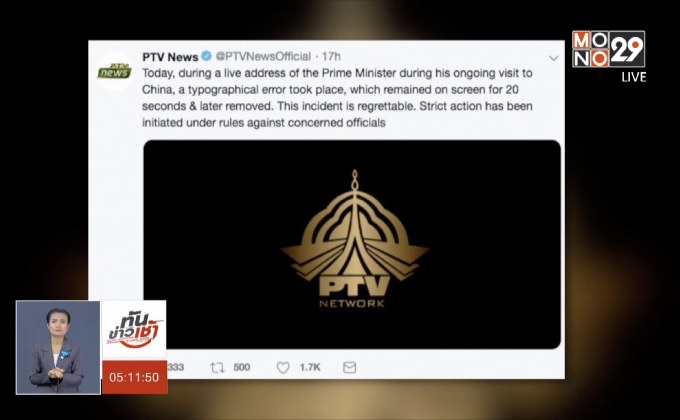
Task: Select the tweet text about typographical error
Action: [x=337, y=98]
